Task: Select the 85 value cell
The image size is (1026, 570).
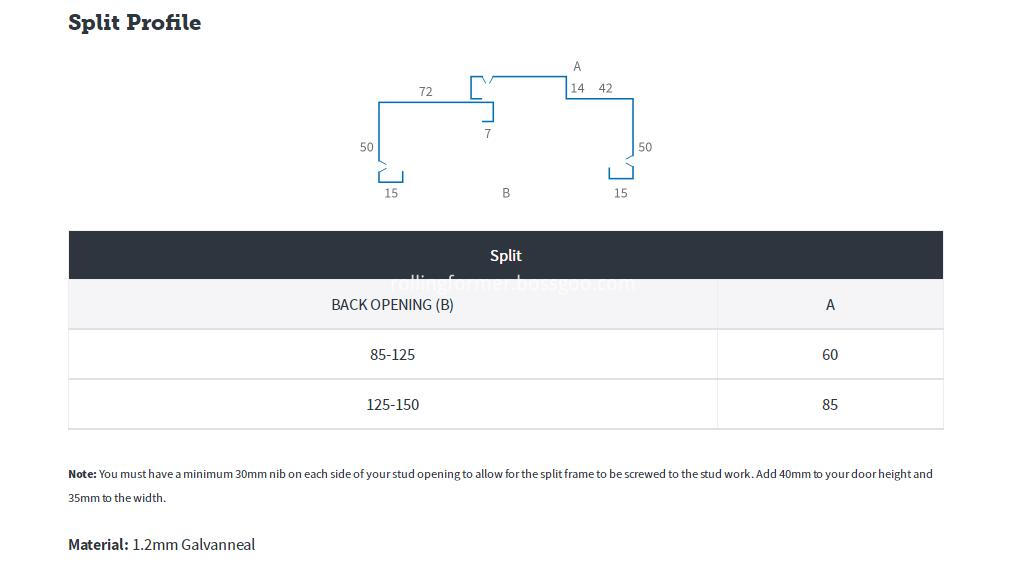Action: 830,404
